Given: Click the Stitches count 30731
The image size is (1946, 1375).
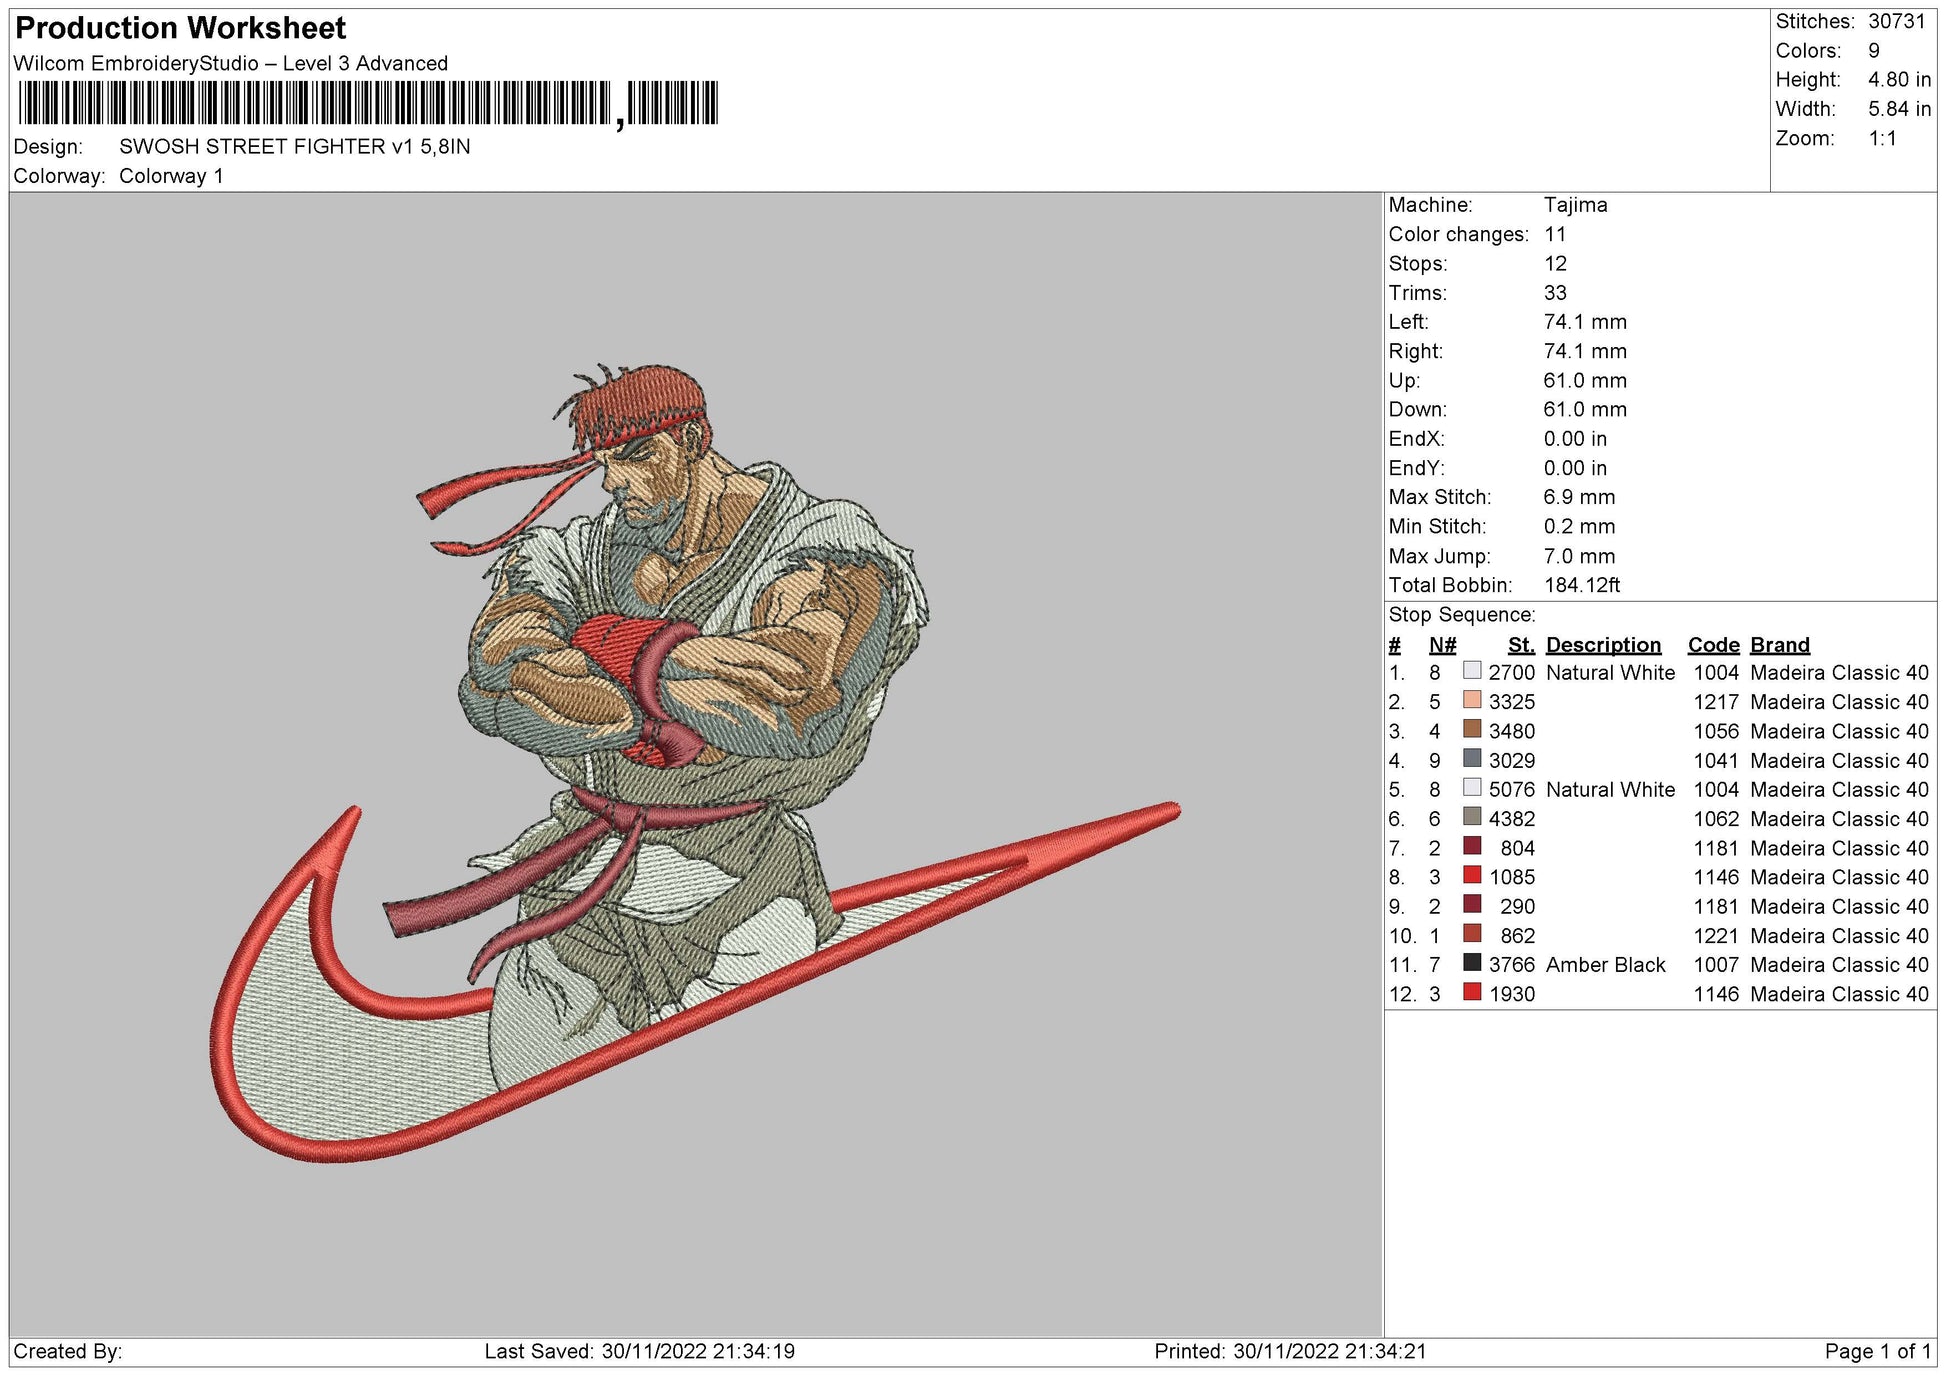Looking at the screenshot, I should coord(1896,21).
